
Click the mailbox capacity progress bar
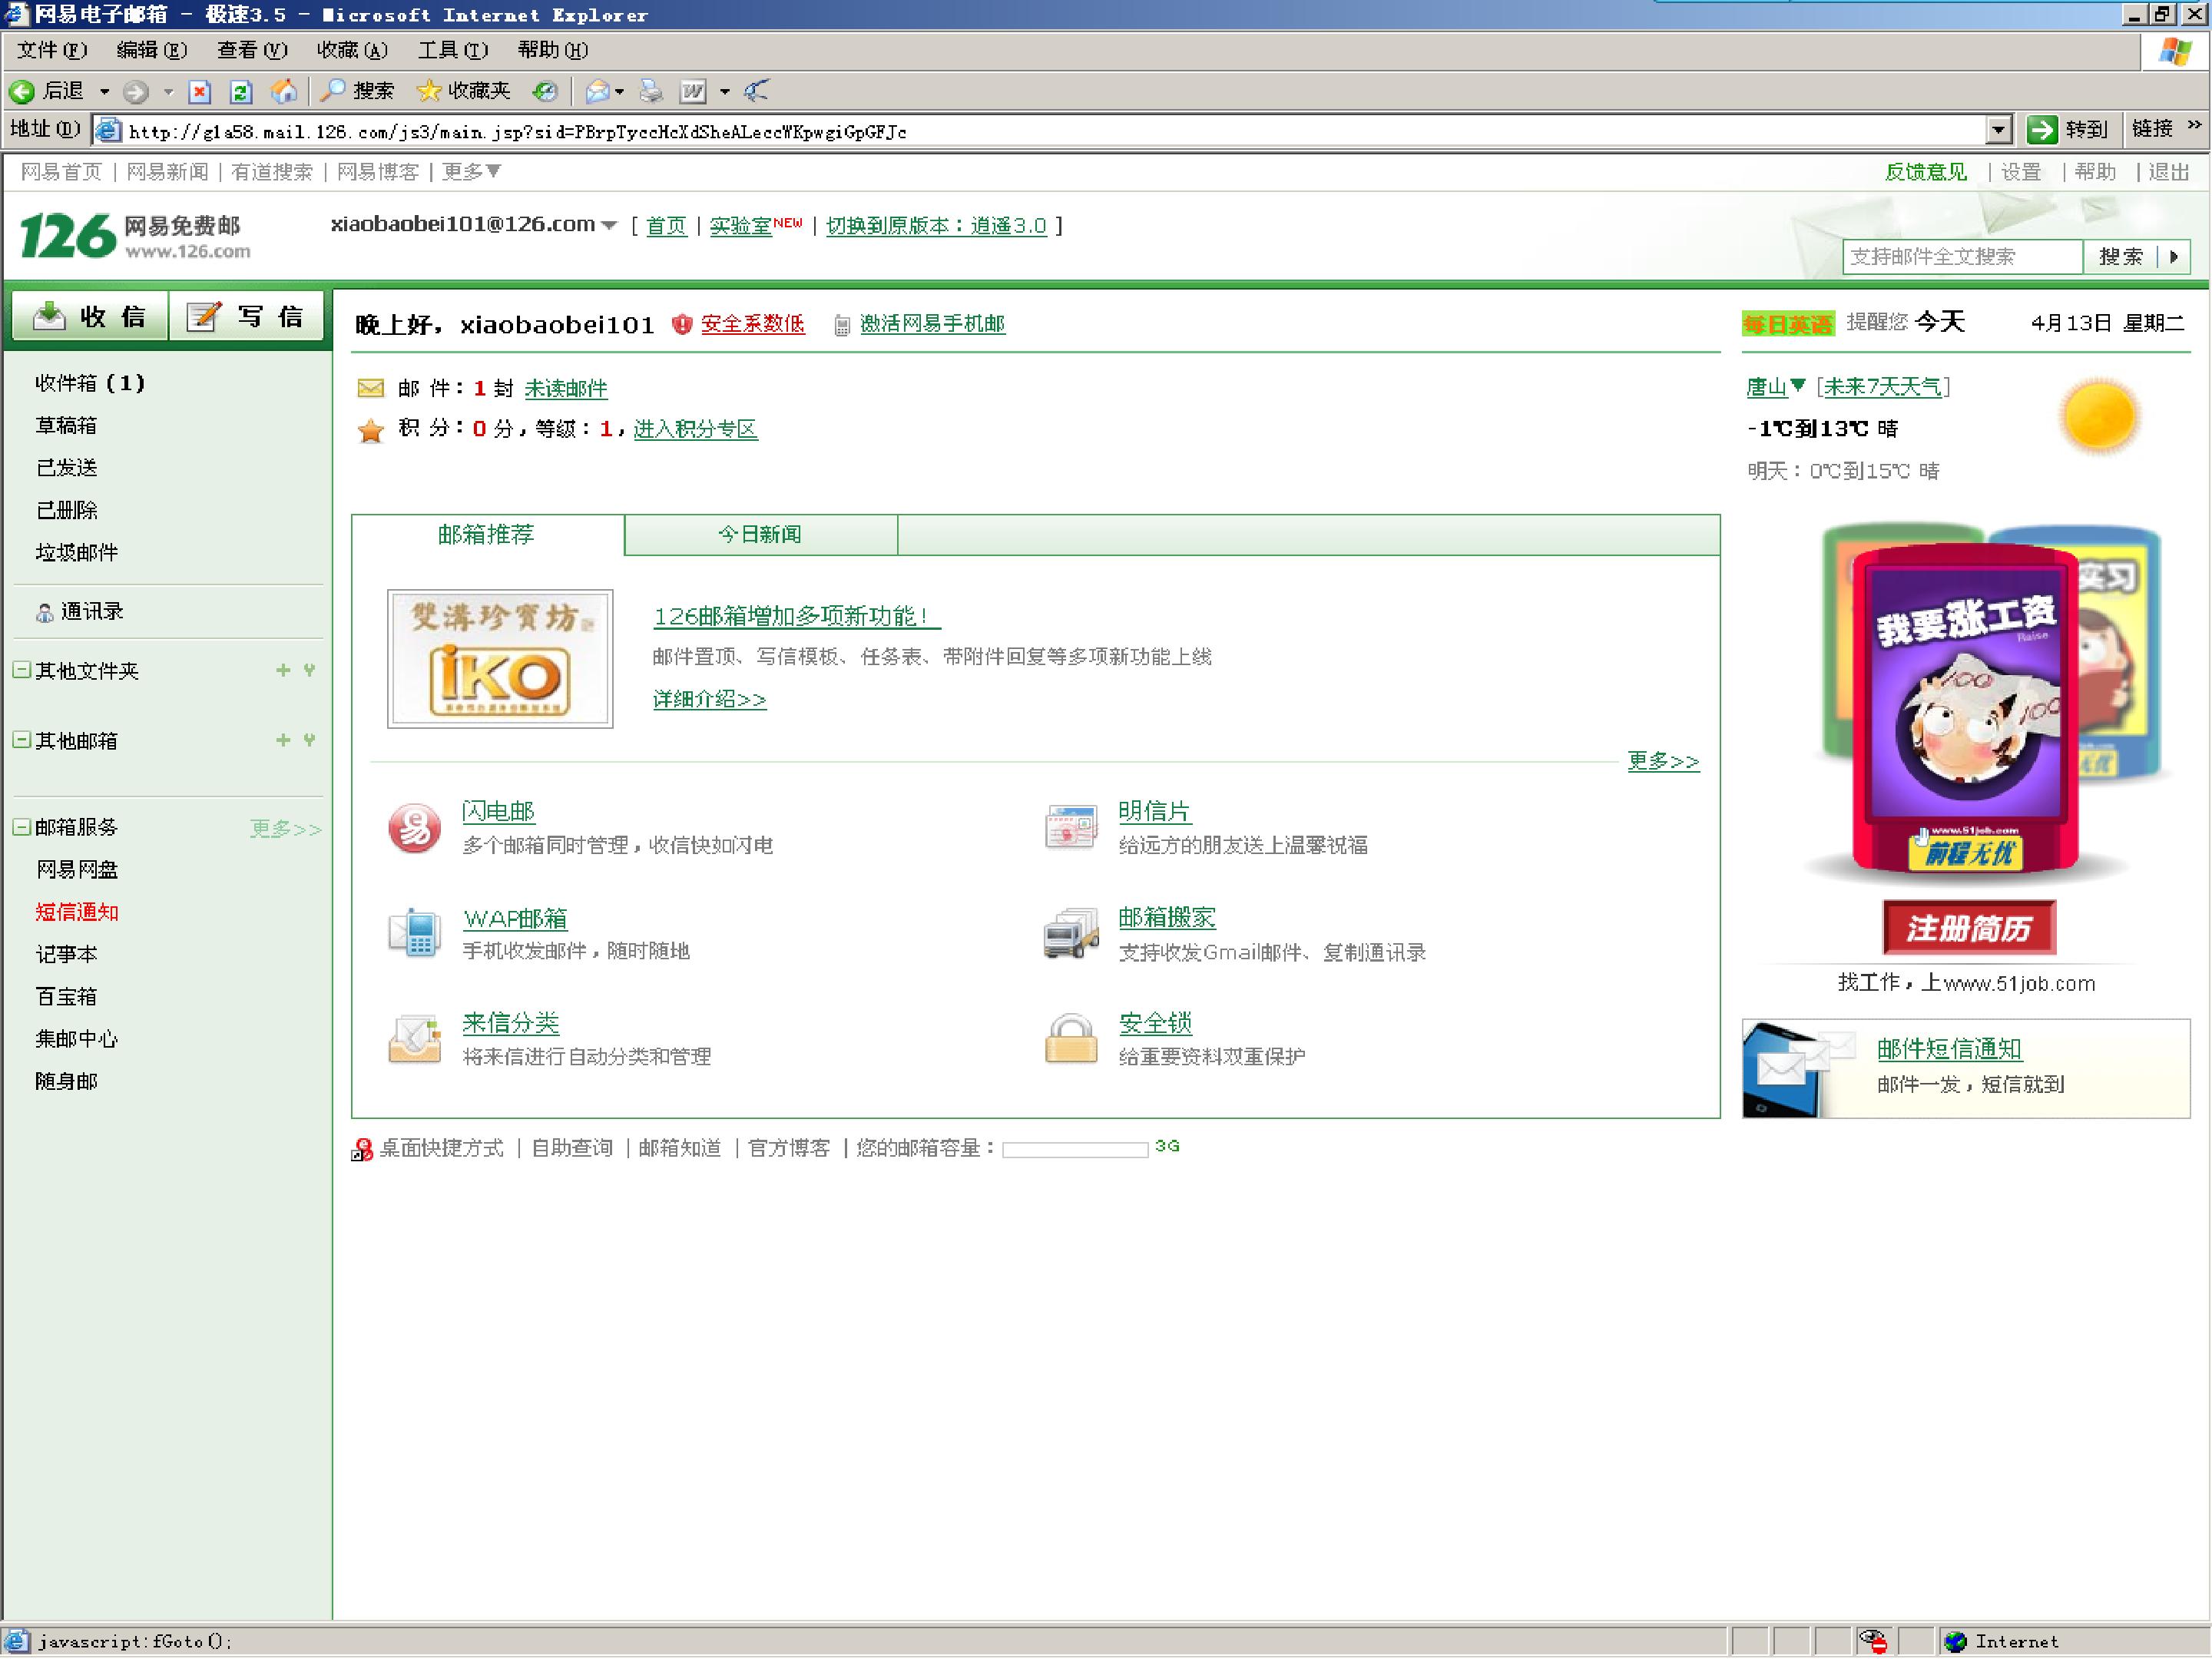click(1075, 1149)
